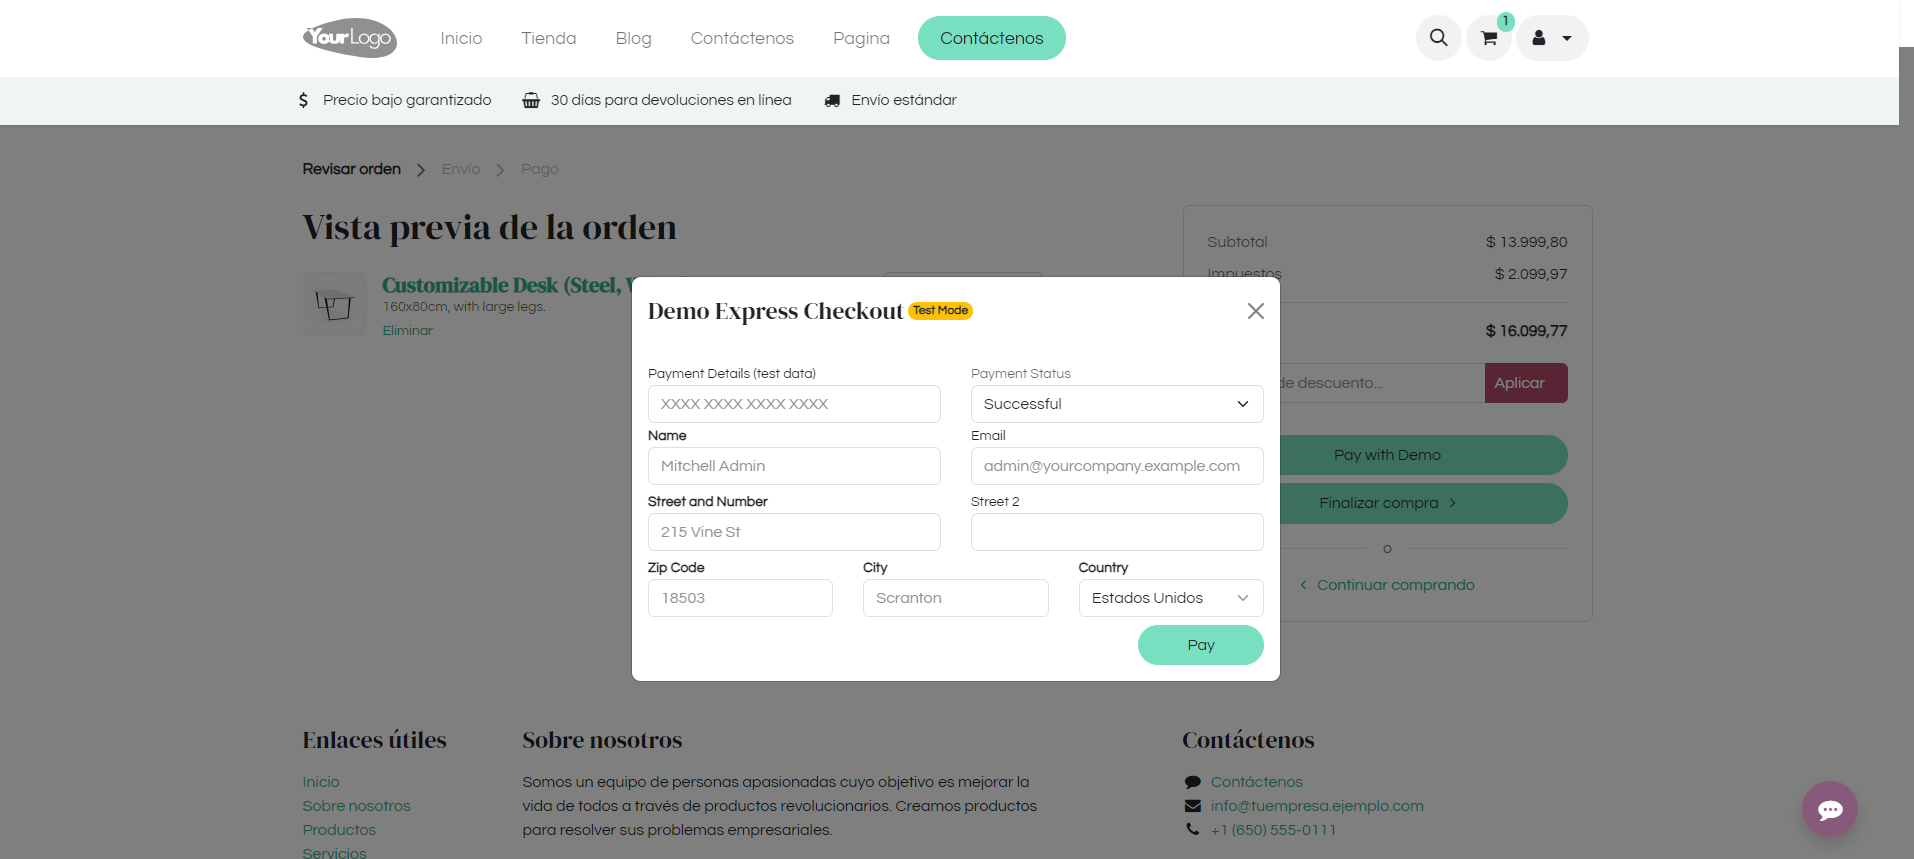Click the City input field
Image resolution: width=1914 pixels, height=859 pixels.
[955, 598]
